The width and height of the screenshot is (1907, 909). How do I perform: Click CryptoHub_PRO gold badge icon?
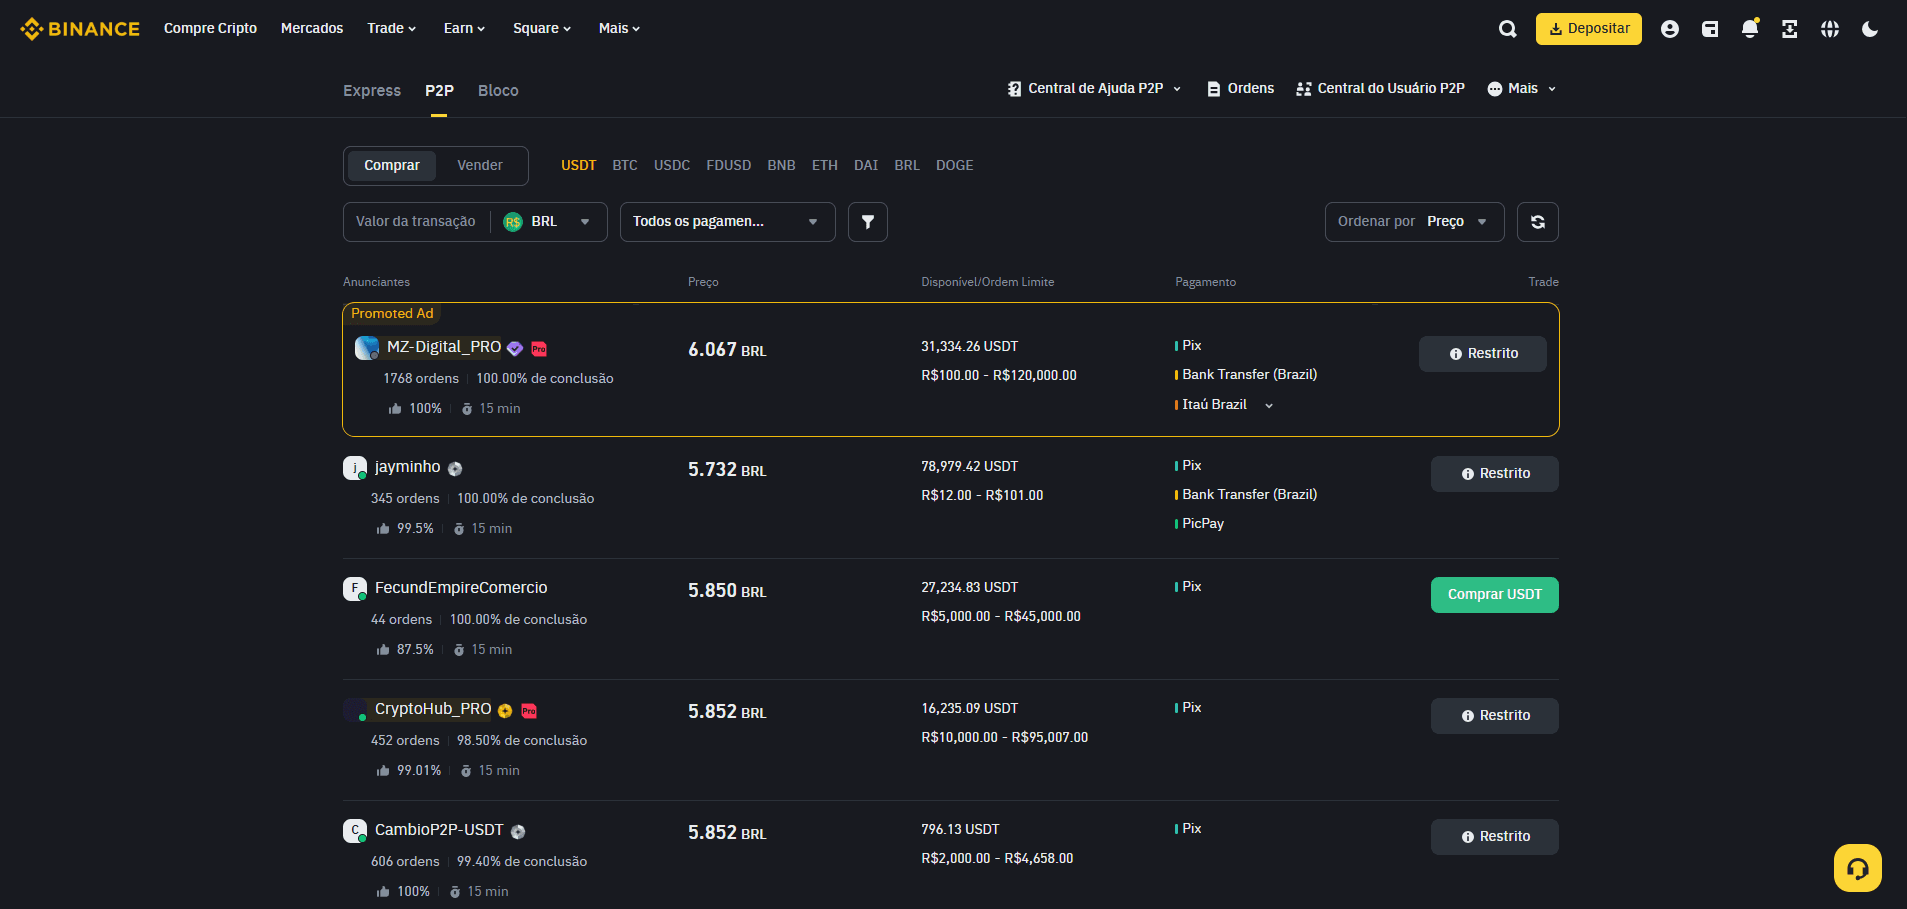(x=505, y=710)
